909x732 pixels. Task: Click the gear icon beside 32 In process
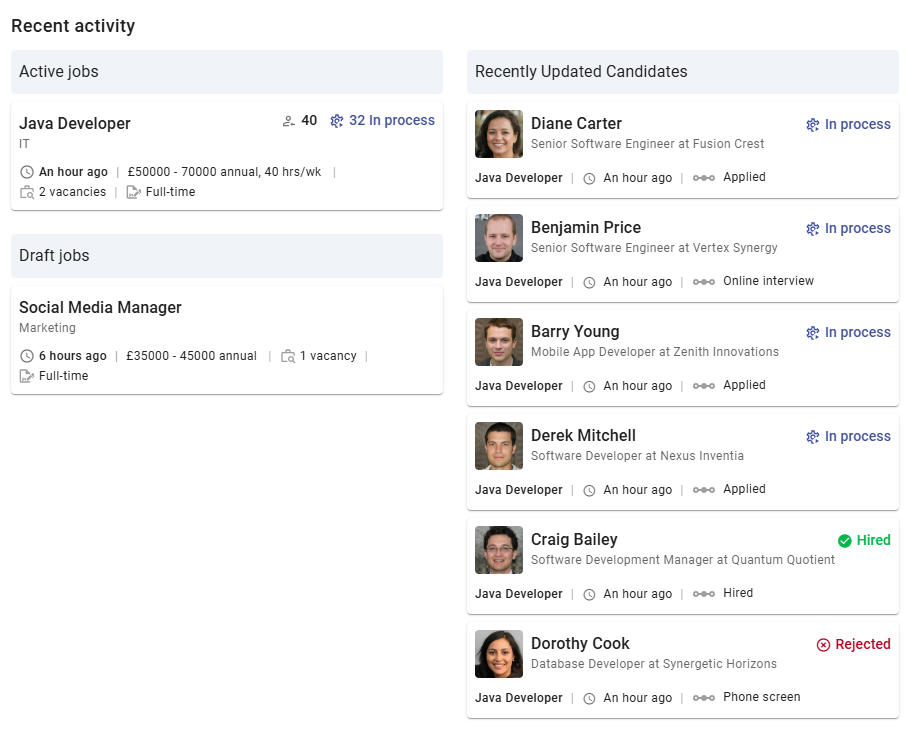tap(337, 121)
